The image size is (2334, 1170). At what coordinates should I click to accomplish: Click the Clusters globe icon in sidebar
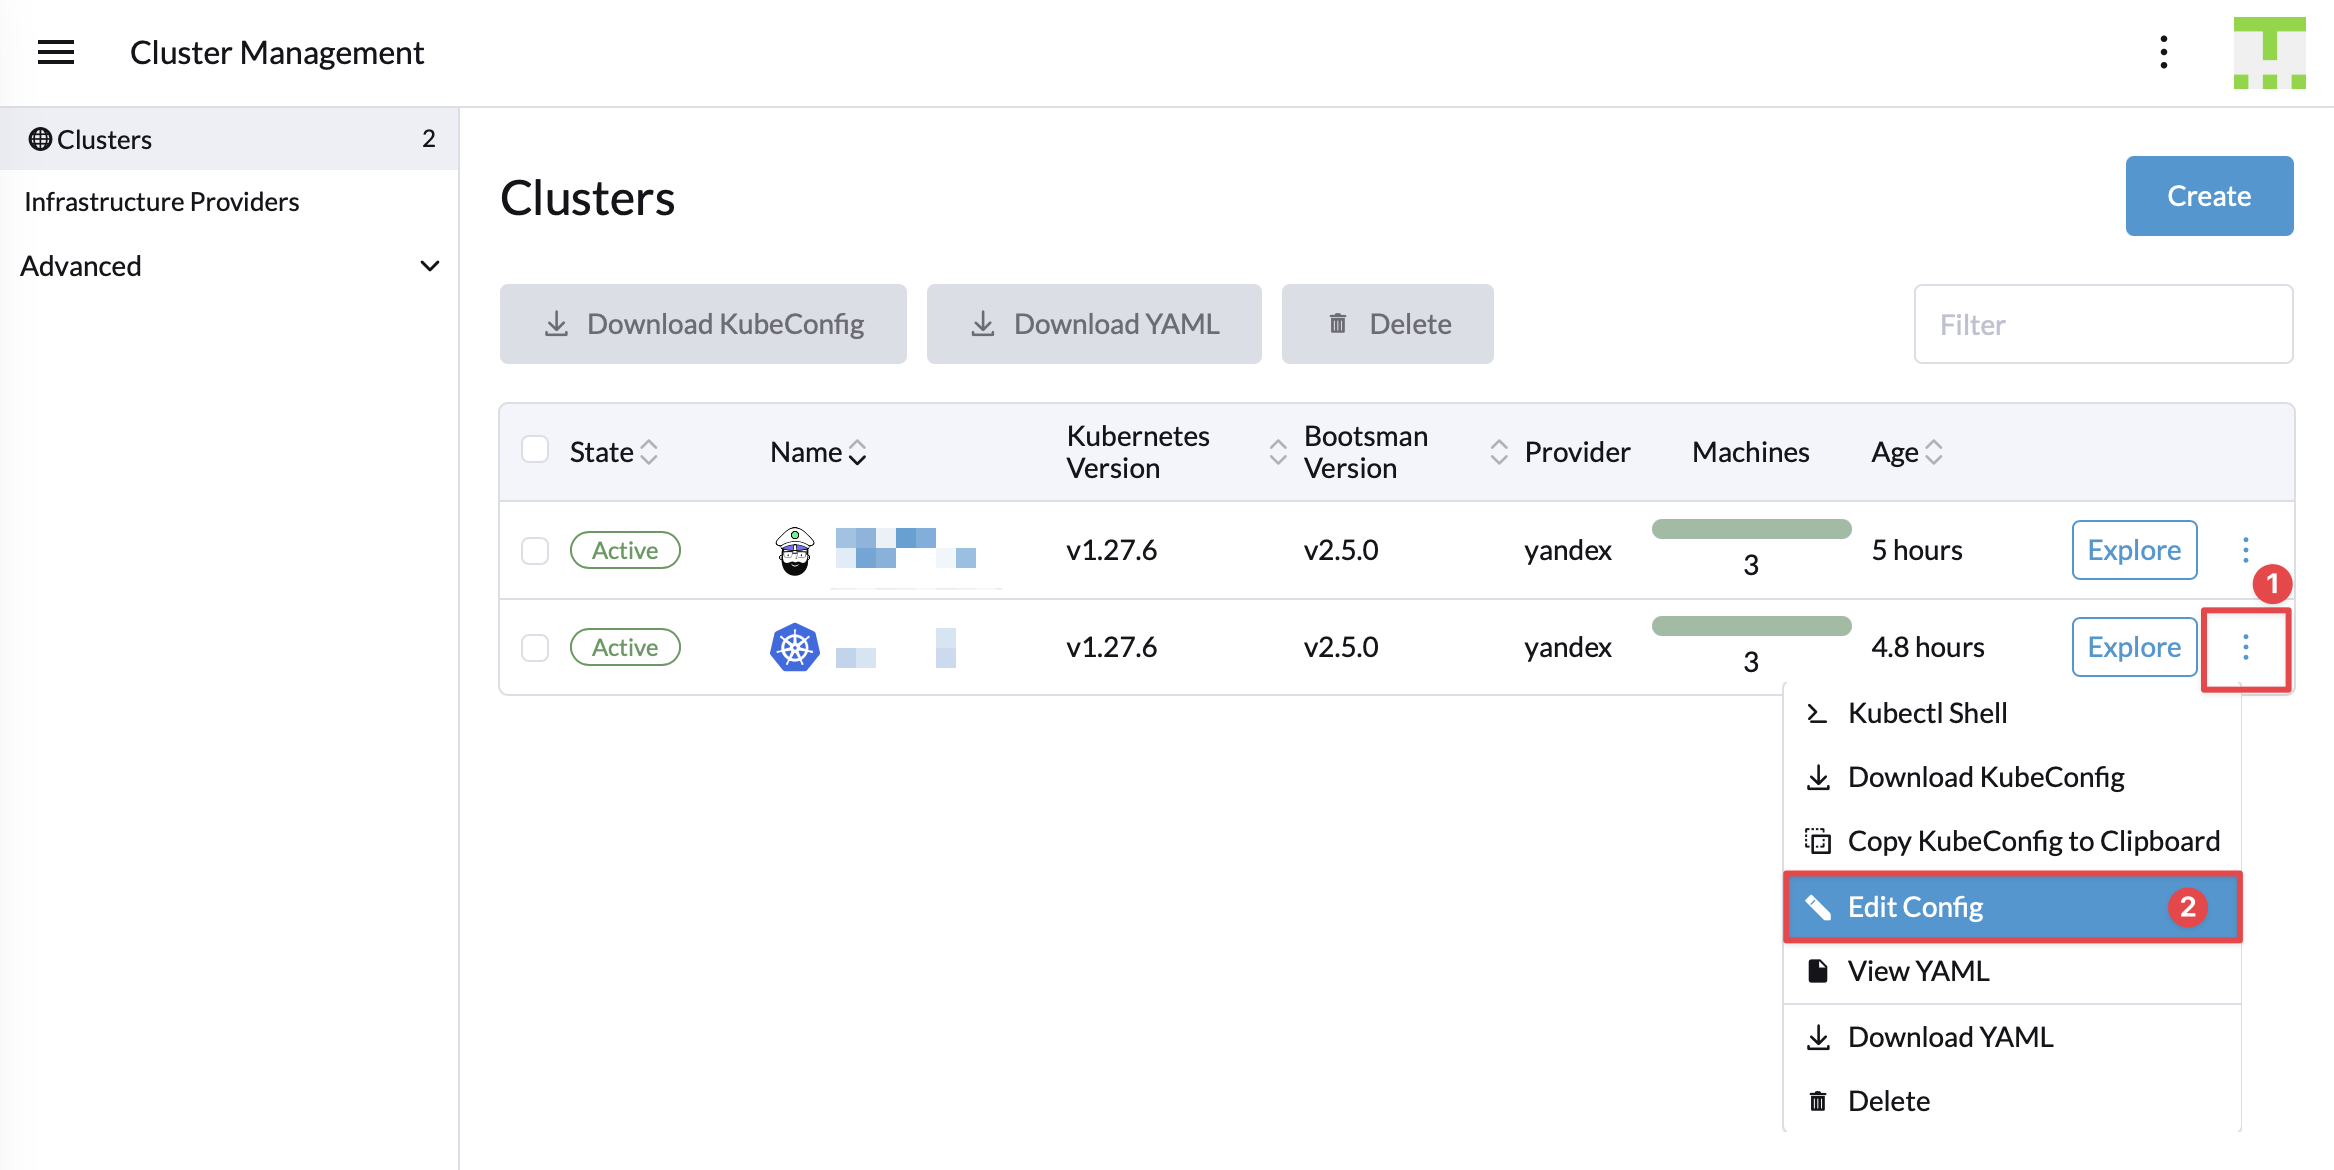click(x=40, y=139)
